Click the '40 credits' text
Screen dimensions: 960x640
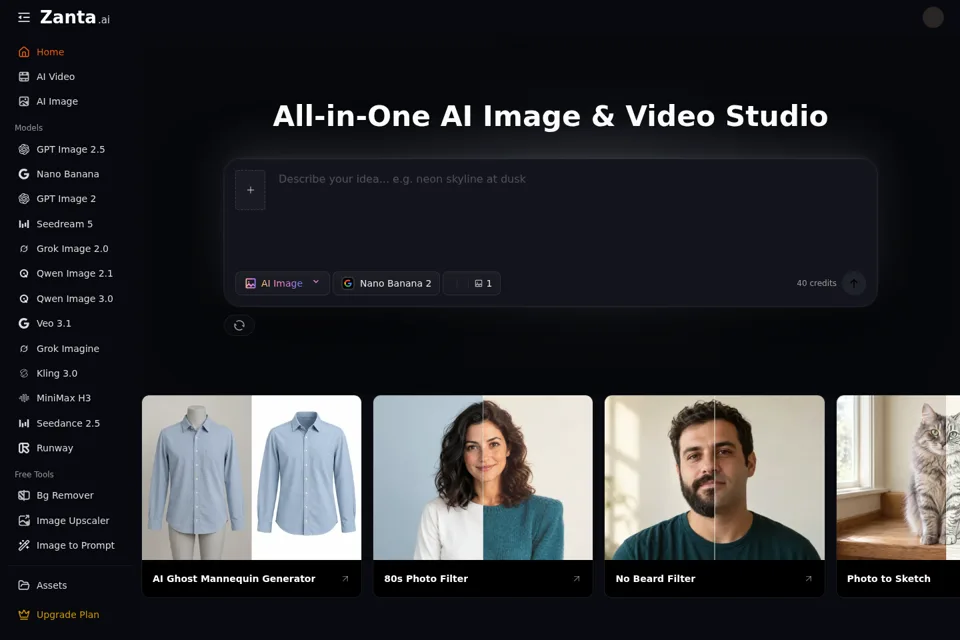click(x=816, y=283)
